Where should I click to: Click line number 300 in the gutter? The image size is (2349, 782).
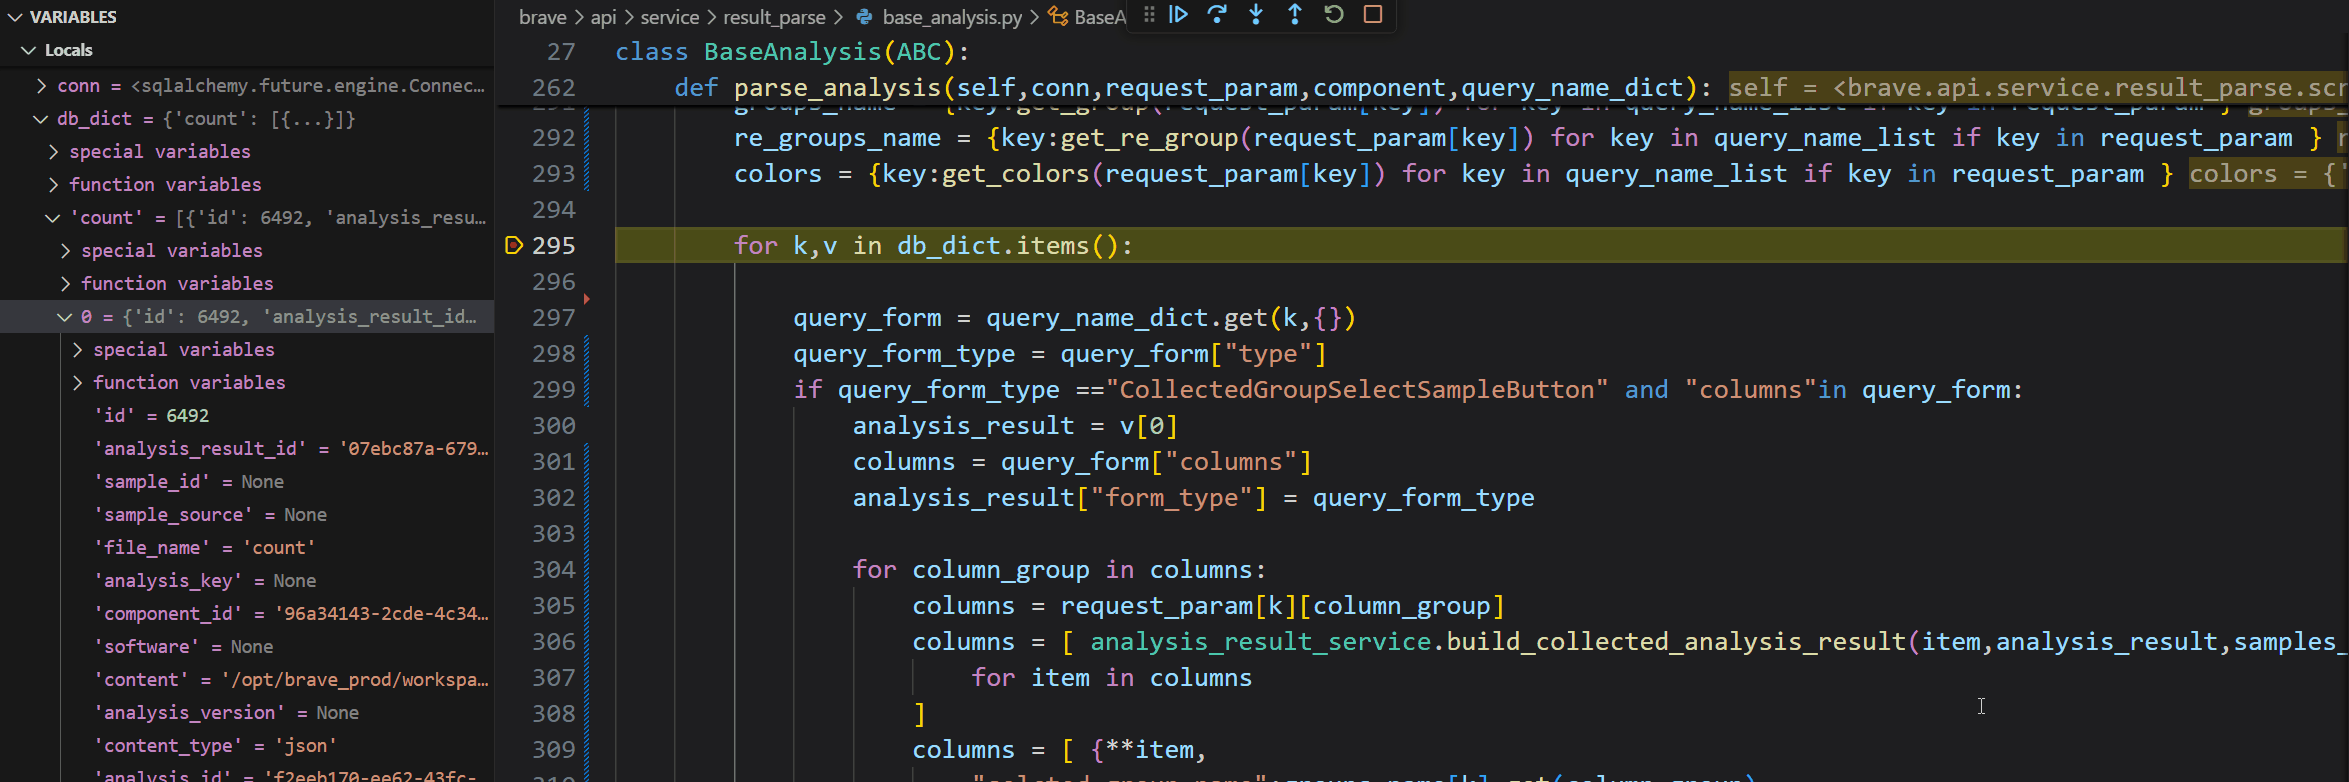[554, 426]
